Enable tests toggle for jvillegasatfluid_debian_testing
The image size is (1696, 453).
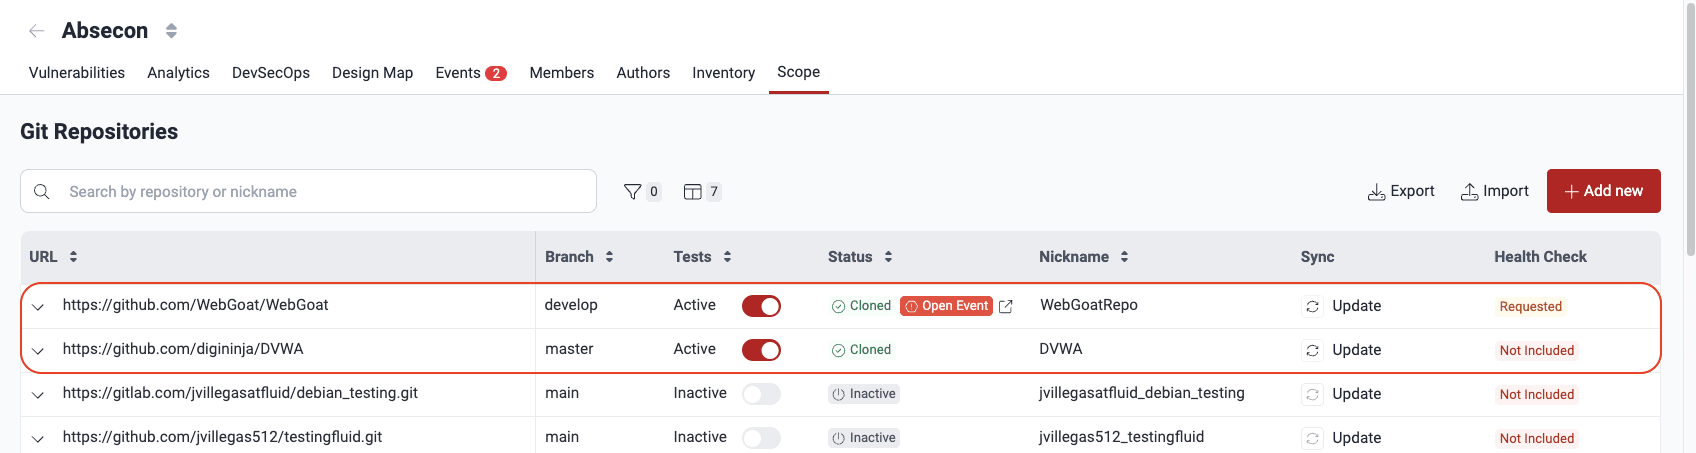tap(761, 394)
